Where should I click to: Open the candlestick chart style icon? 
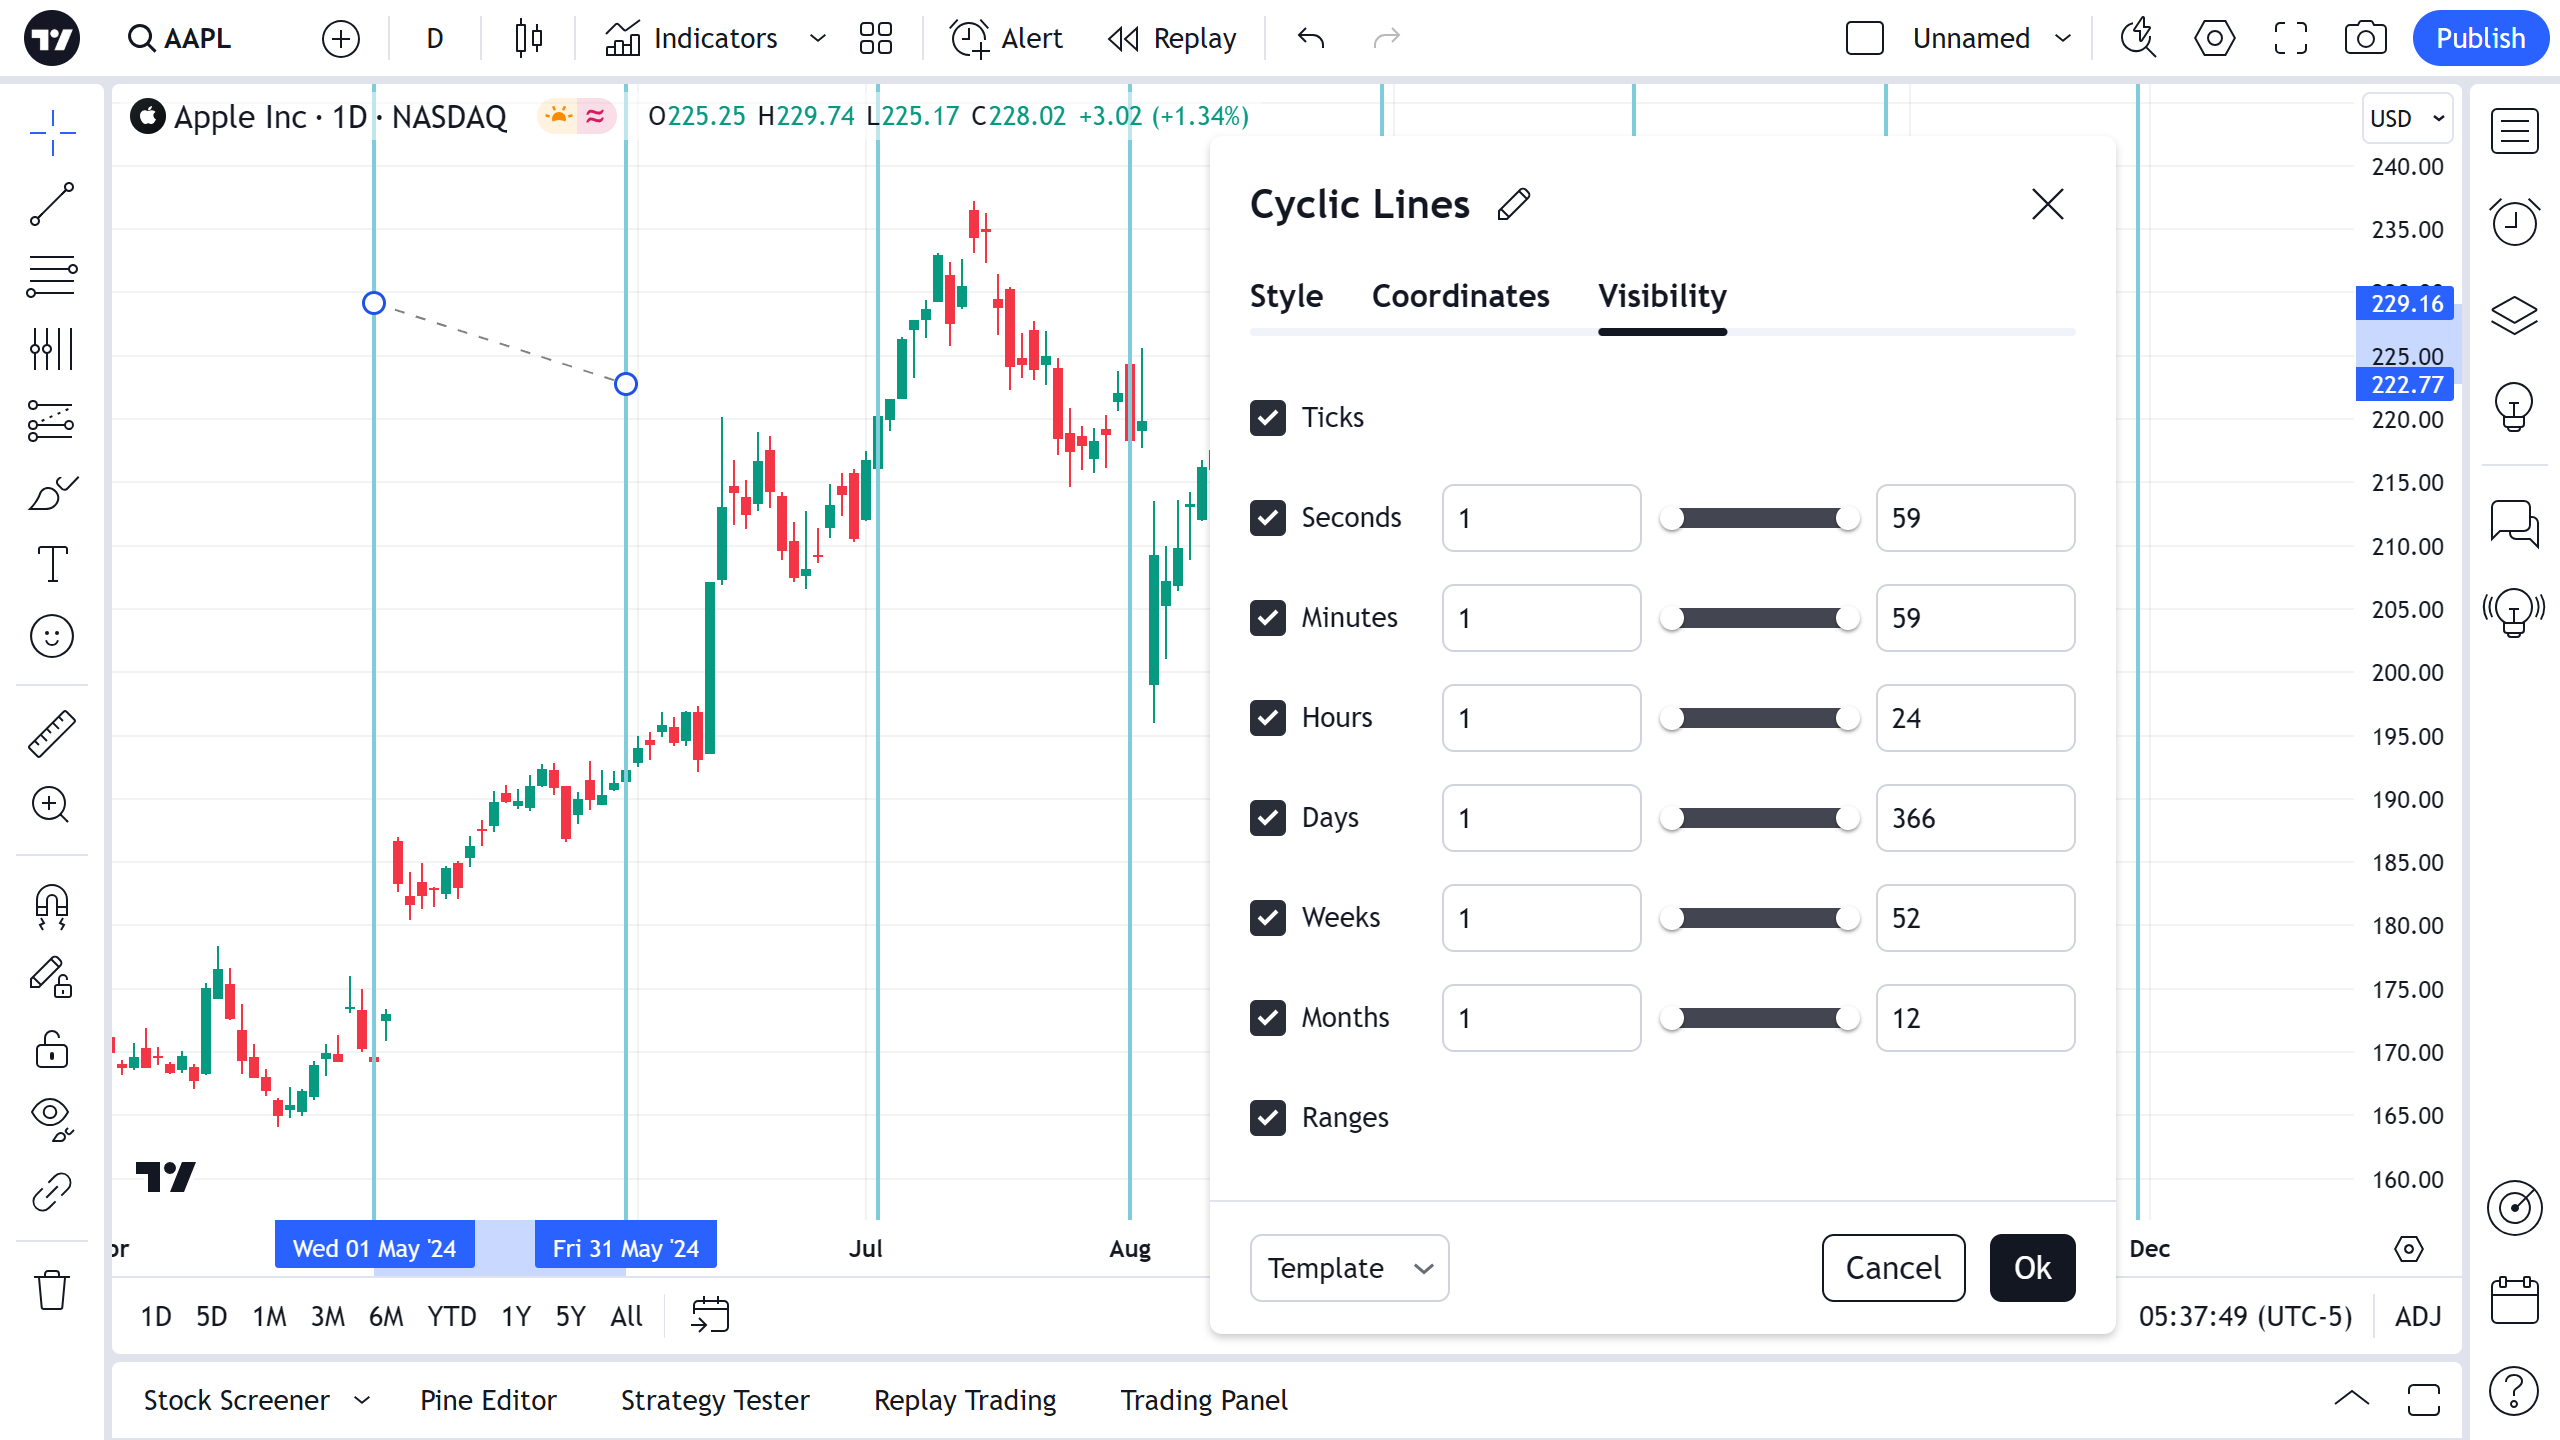528,38
